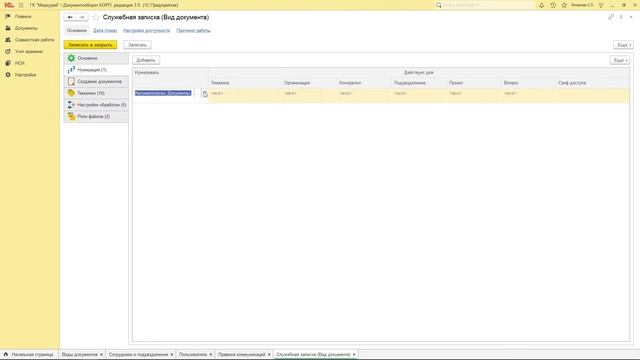Viewport: 640px width, 360px height.
Task: Open the favorites star in the top bar
Action: tap(564, 5)
